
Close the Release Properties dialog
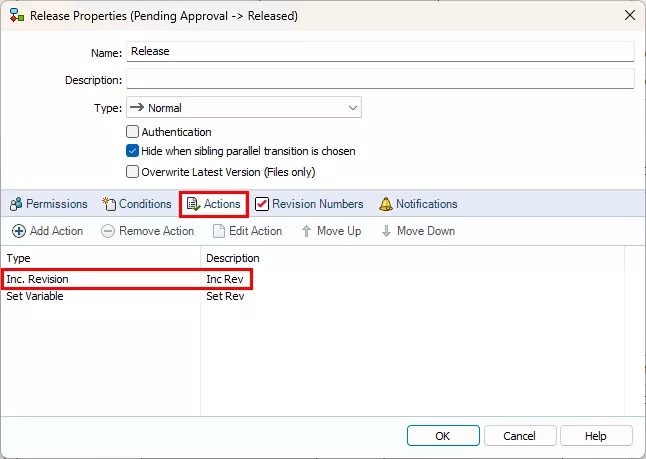[630, 15]
